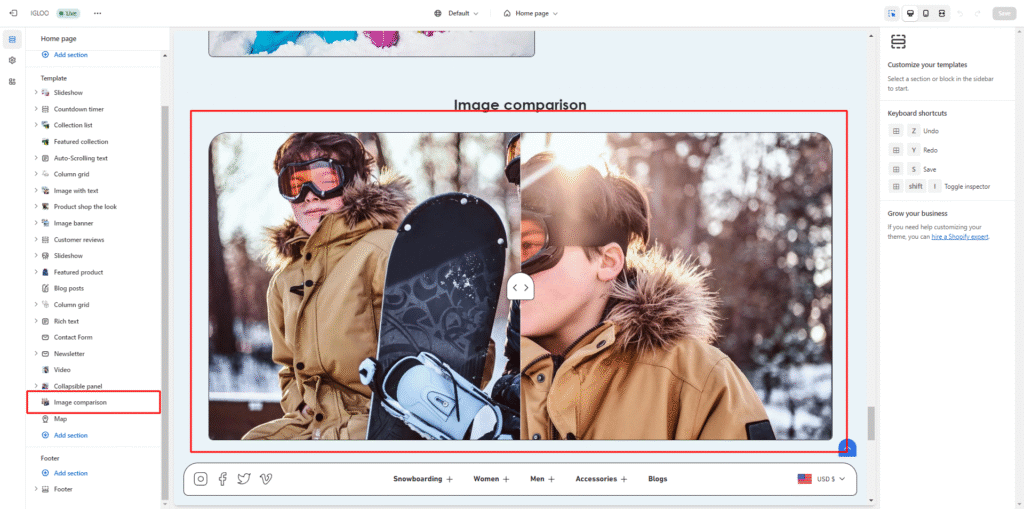Toggle the inspector selection tool

(891, 13)
